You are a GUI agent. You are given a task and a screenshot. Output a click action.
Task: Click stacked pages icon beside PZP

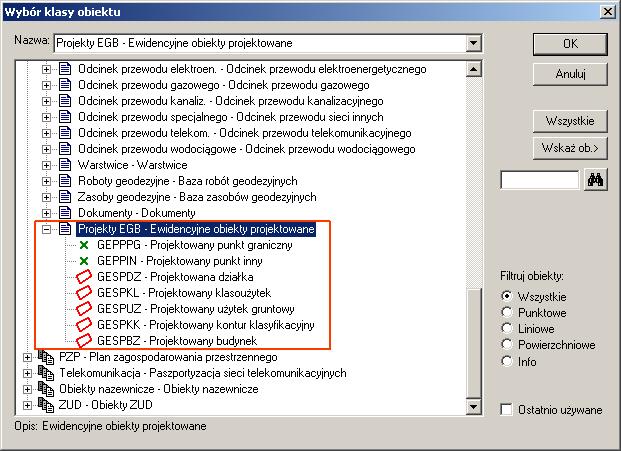point(46,357)
